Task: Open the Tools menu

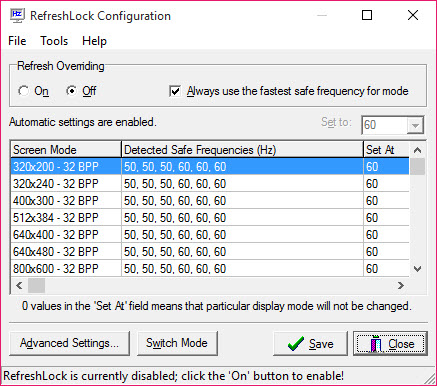Action: [x=54, y=41]
